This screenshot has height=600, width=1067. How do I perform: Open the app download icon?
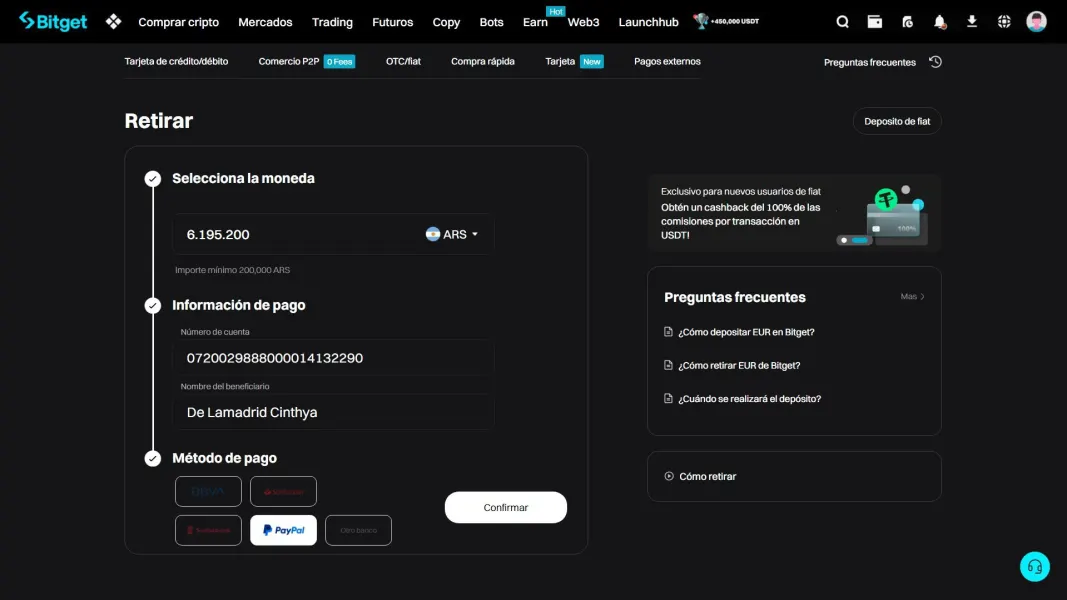(x=972, y=22)
